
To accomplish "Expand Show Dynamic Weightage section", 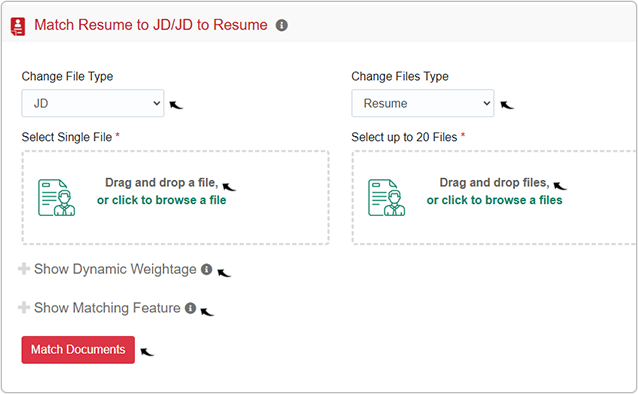I will coord(115,269).
